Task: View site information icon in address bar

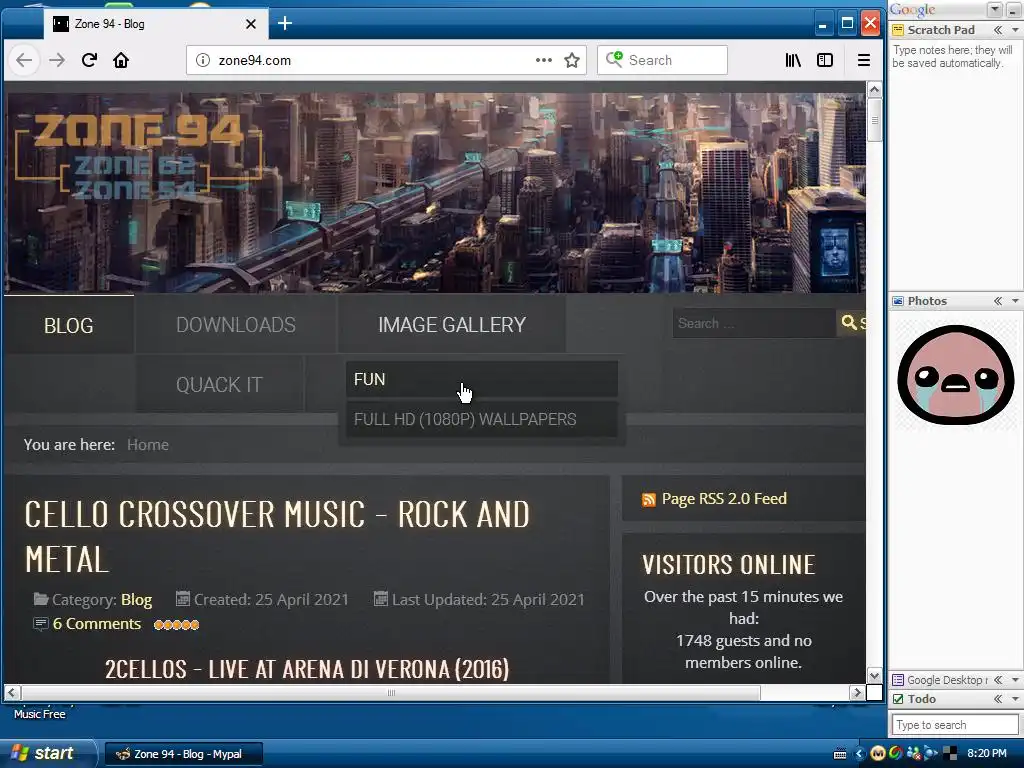Action: pos(203,60)
